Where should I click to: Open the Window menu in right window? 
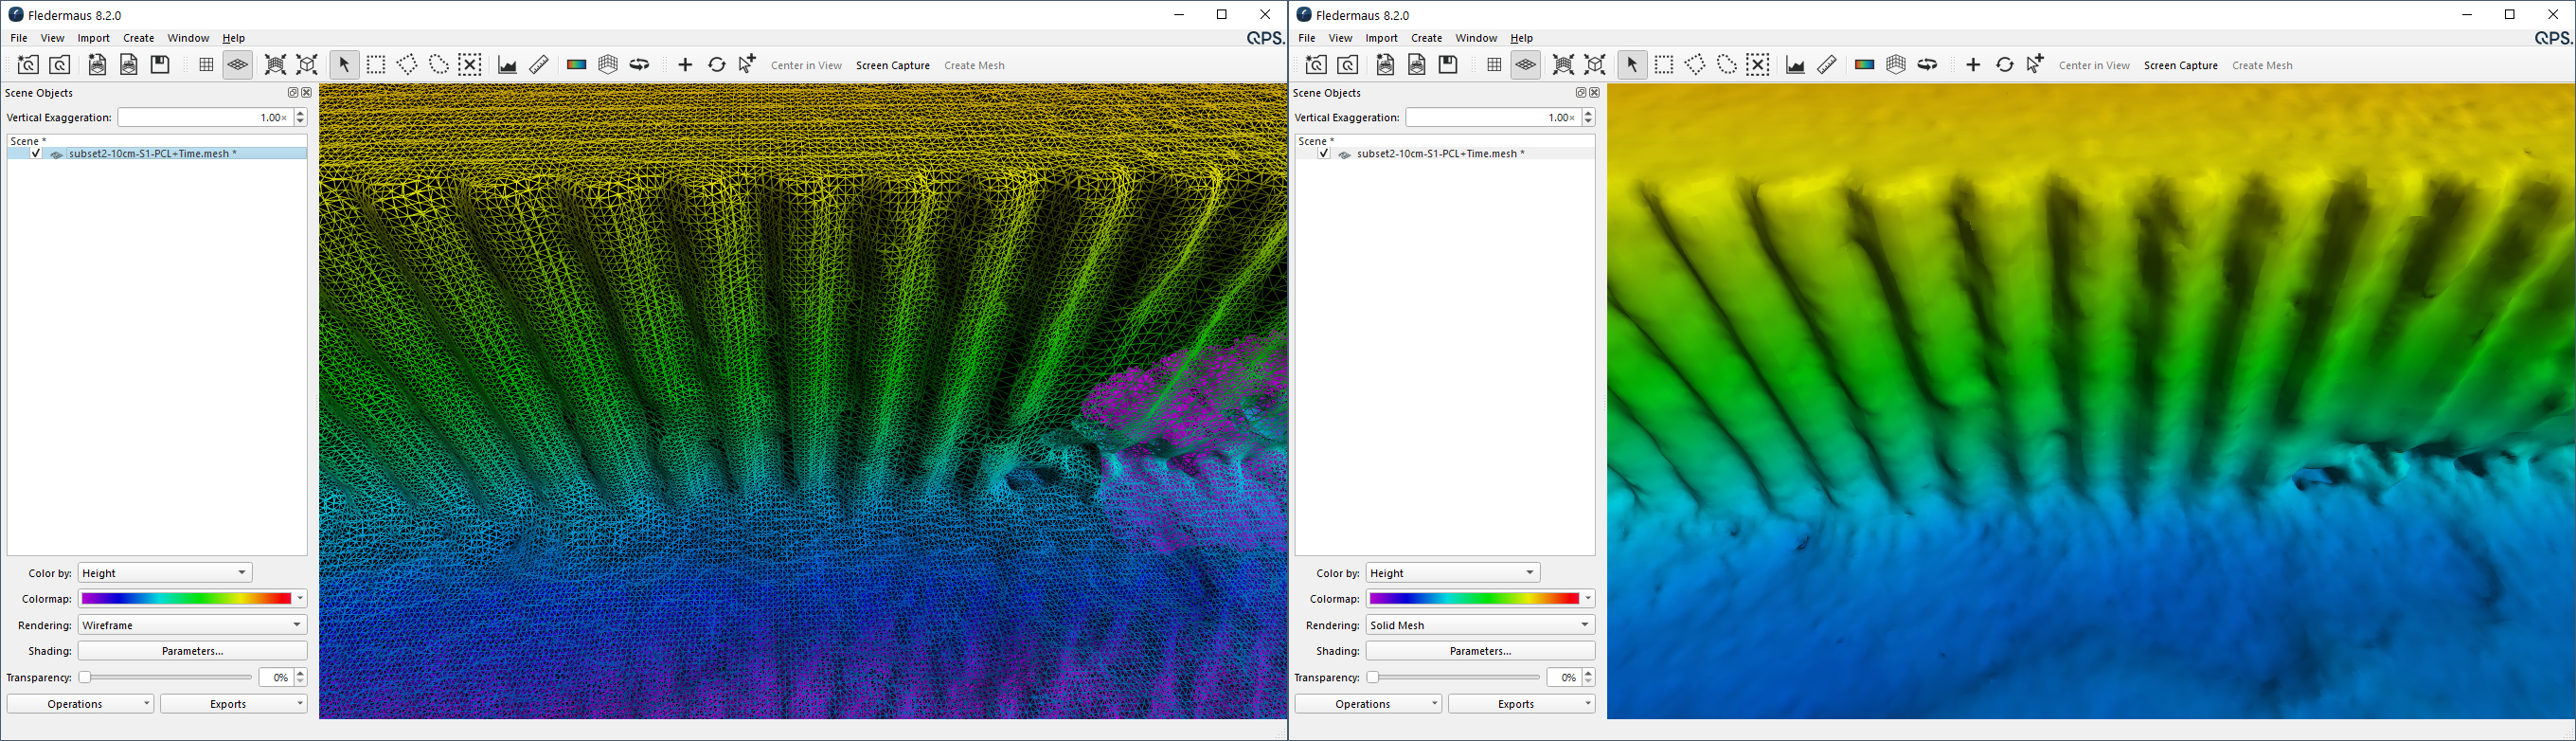pos(1476,38)
